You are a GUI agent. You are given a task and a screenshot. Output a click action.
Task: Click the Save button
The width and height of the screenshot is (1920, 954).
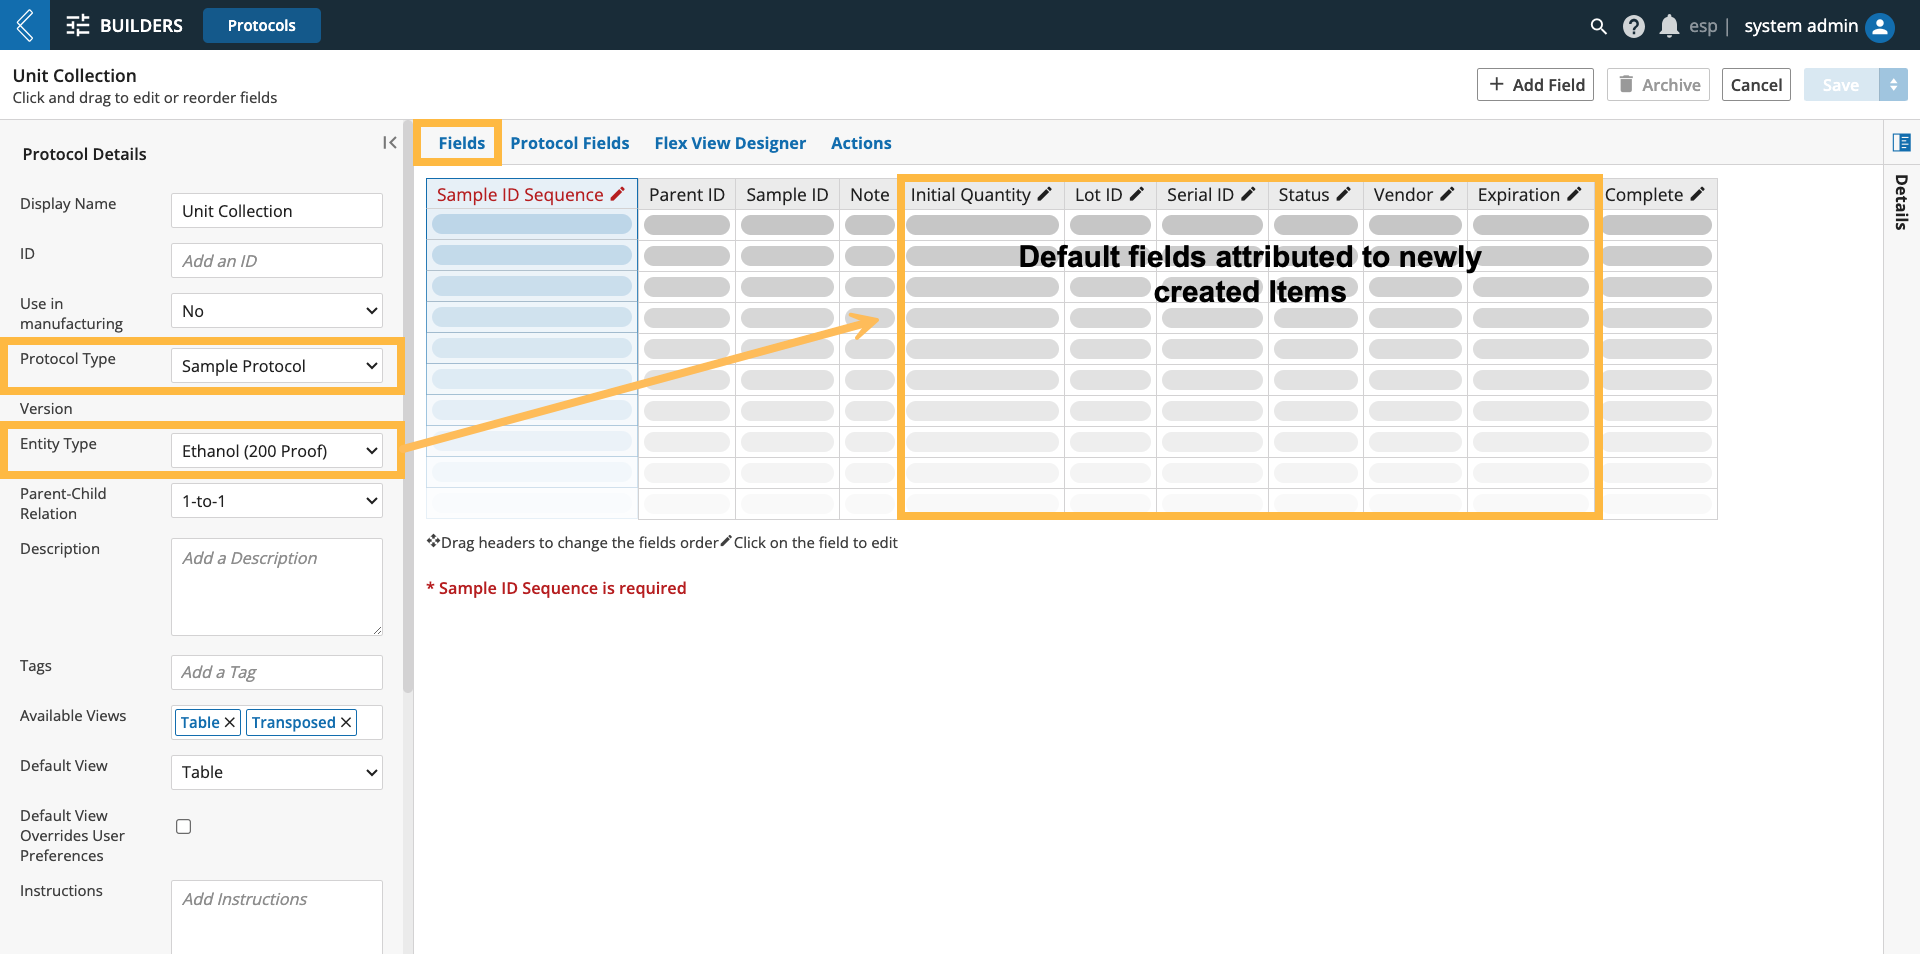pyautogui.click(x=1841, y=85)
